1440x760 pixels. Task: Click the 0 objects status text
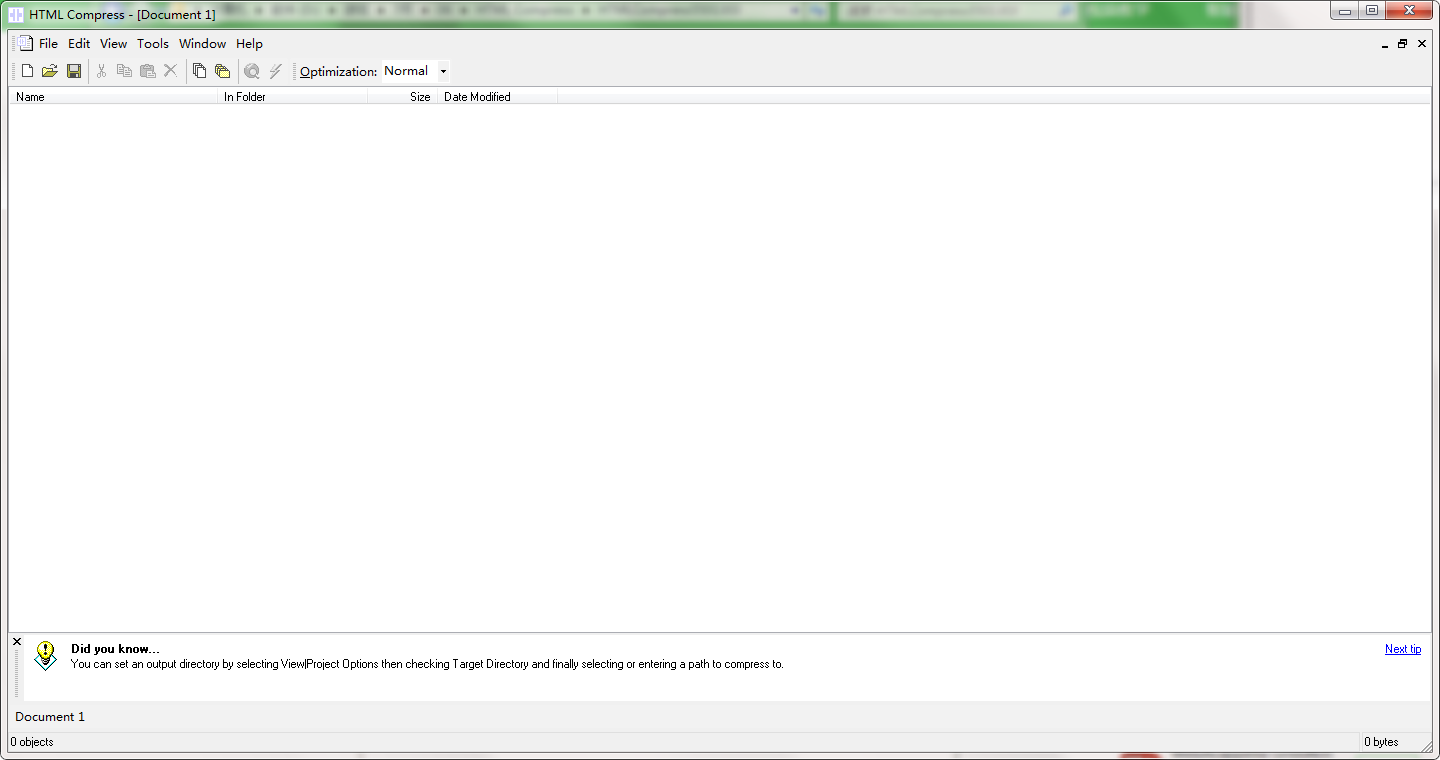(x=32, y=742)
